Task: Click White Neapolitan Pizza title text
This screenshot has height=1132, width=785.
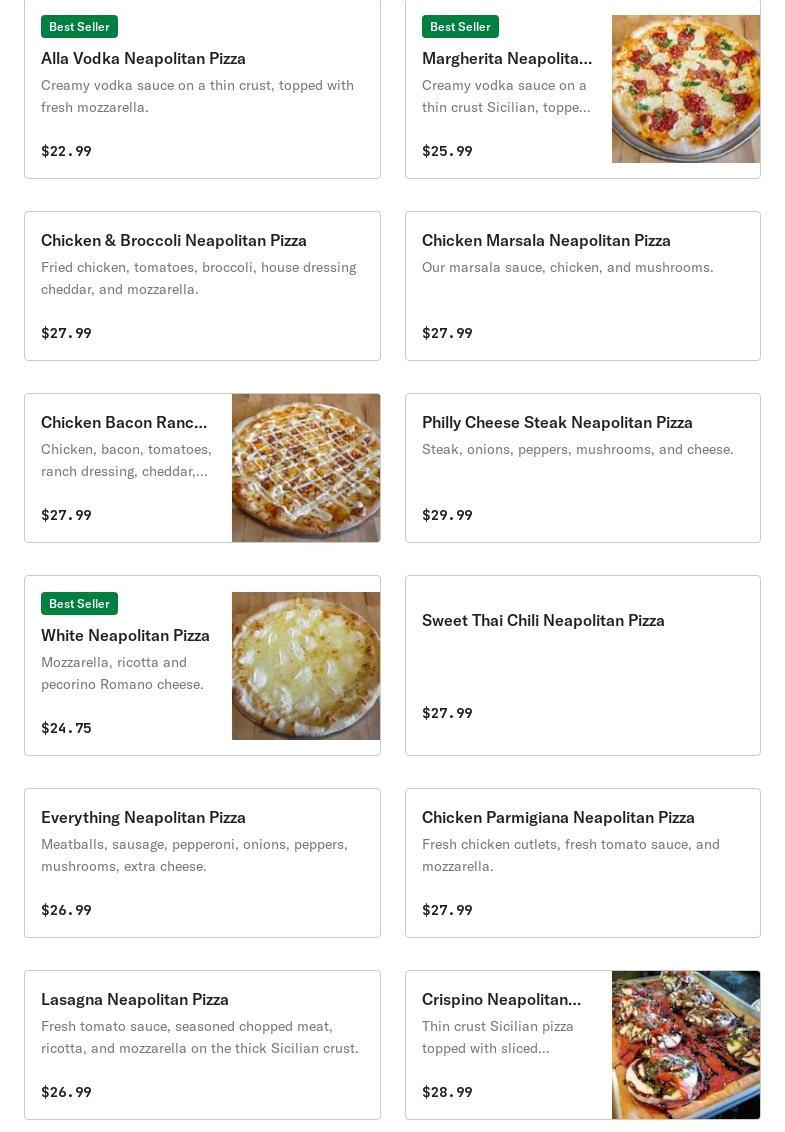Action: point(125,635)
